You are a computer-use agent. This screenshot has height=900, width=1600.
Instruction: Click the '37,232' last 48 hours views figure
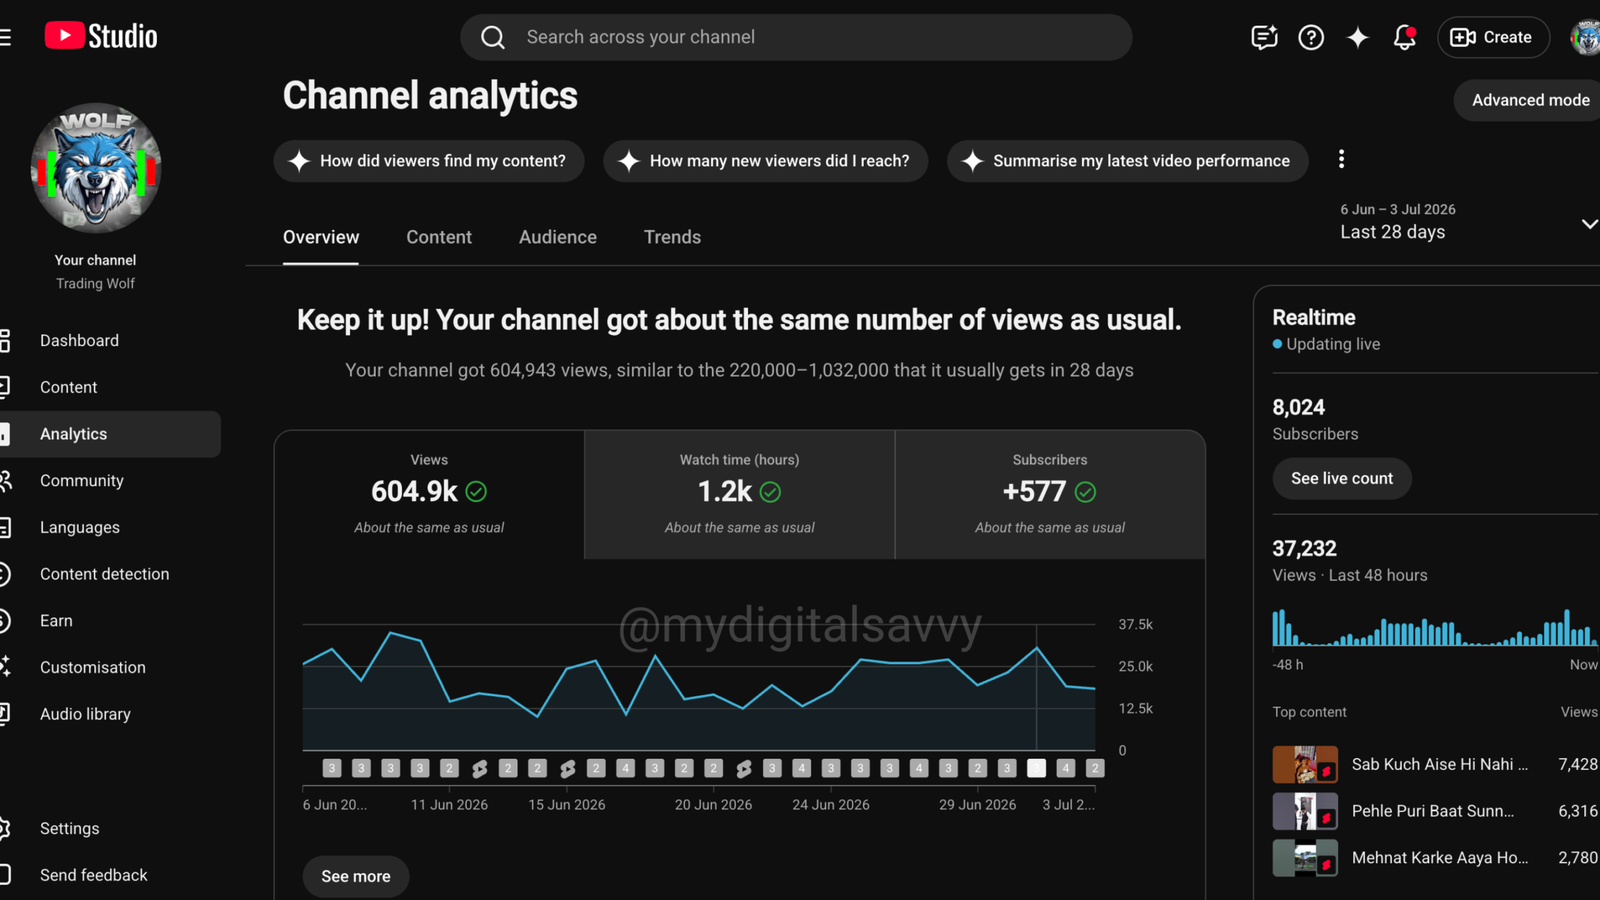[1304, 549]
